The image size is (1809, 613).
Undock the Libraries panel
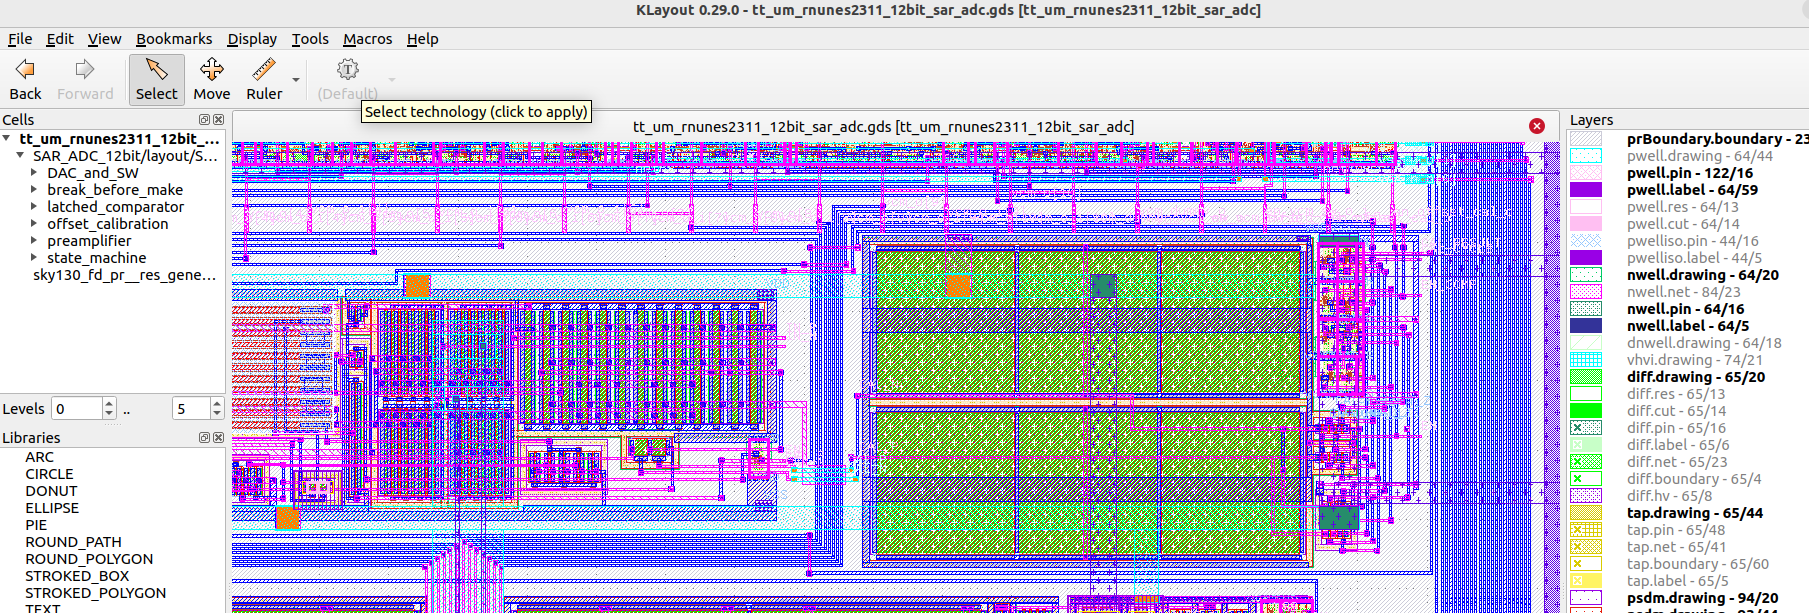[205, 438]
